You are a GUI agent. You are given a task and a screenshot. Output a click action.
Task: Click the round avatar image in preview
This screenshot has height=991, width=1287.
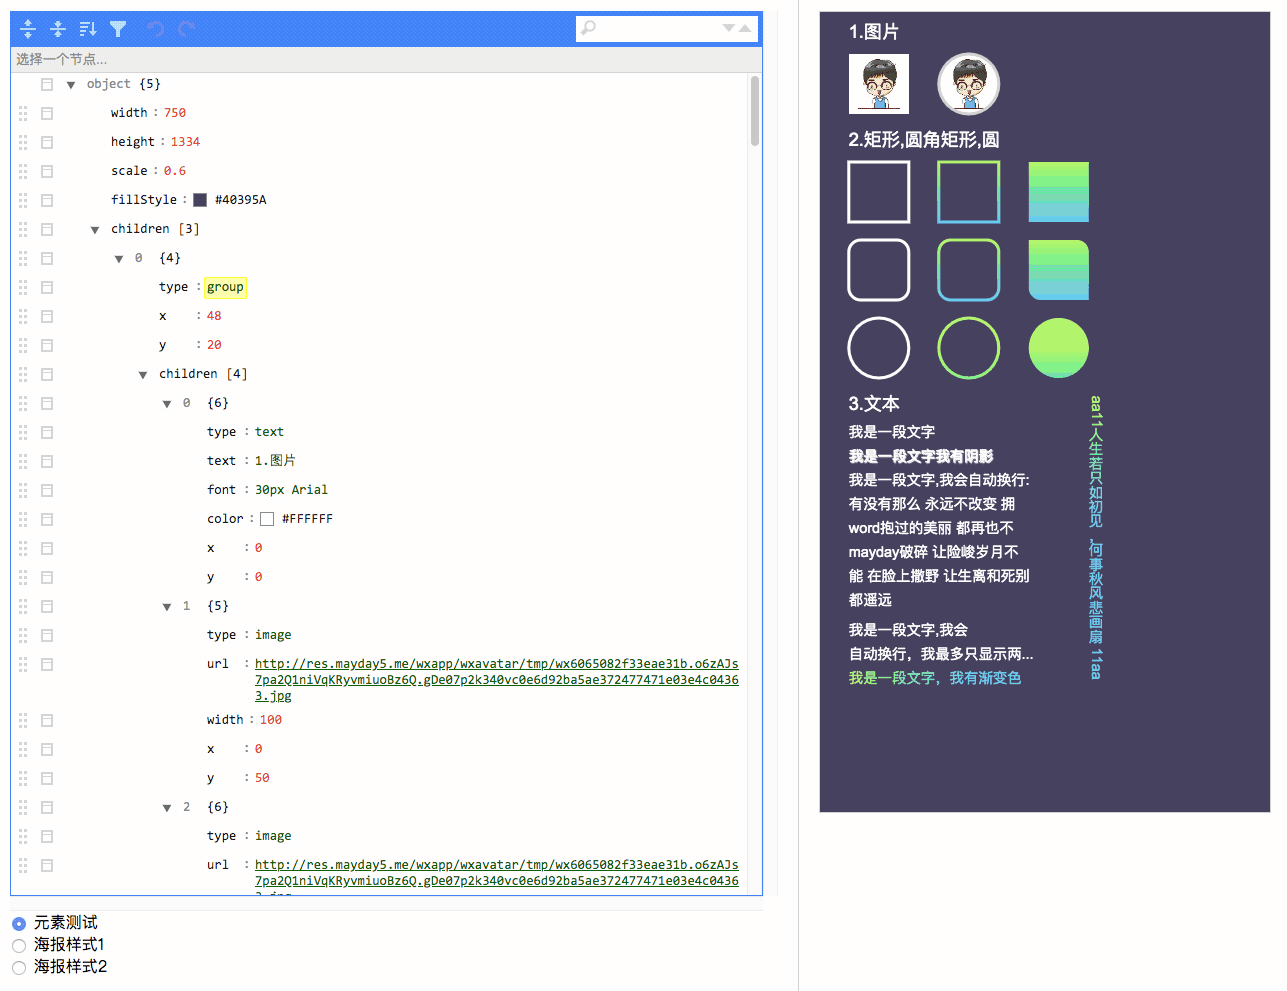(x=969, y=84)
